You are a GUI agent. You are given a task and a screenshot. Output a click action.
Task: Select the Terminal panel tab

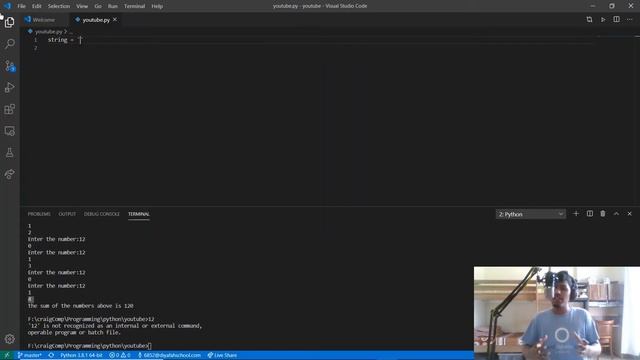pos(139,214)
